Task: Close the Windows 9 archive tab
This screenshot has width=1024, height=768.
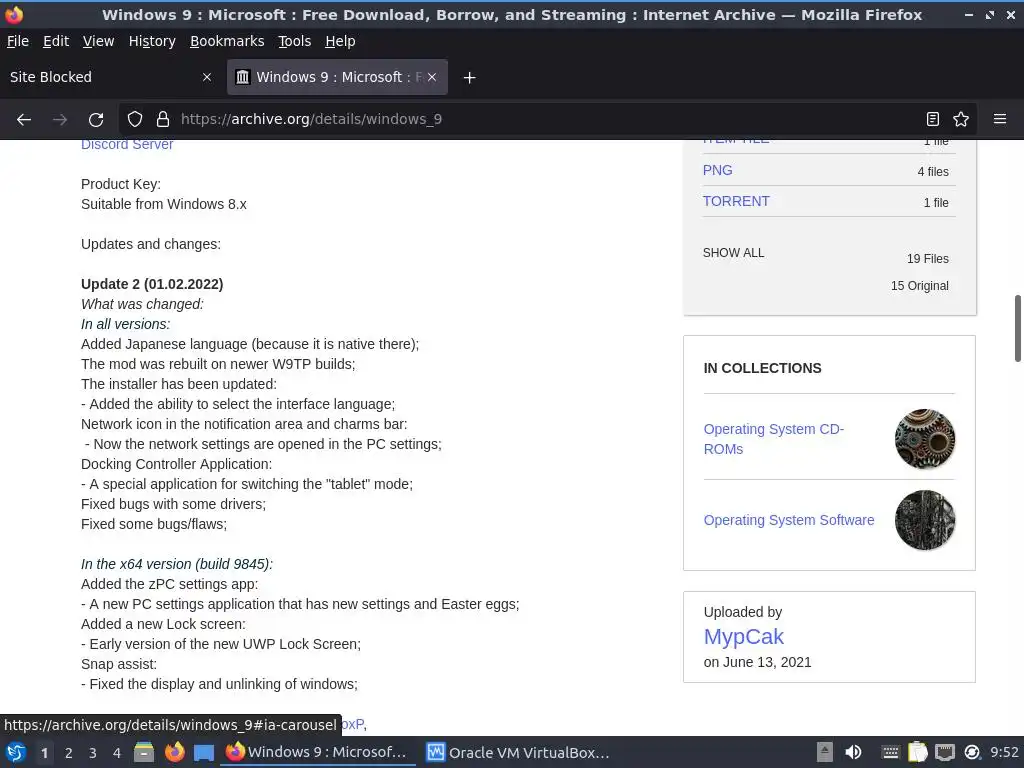Action: tap(432, 77)
